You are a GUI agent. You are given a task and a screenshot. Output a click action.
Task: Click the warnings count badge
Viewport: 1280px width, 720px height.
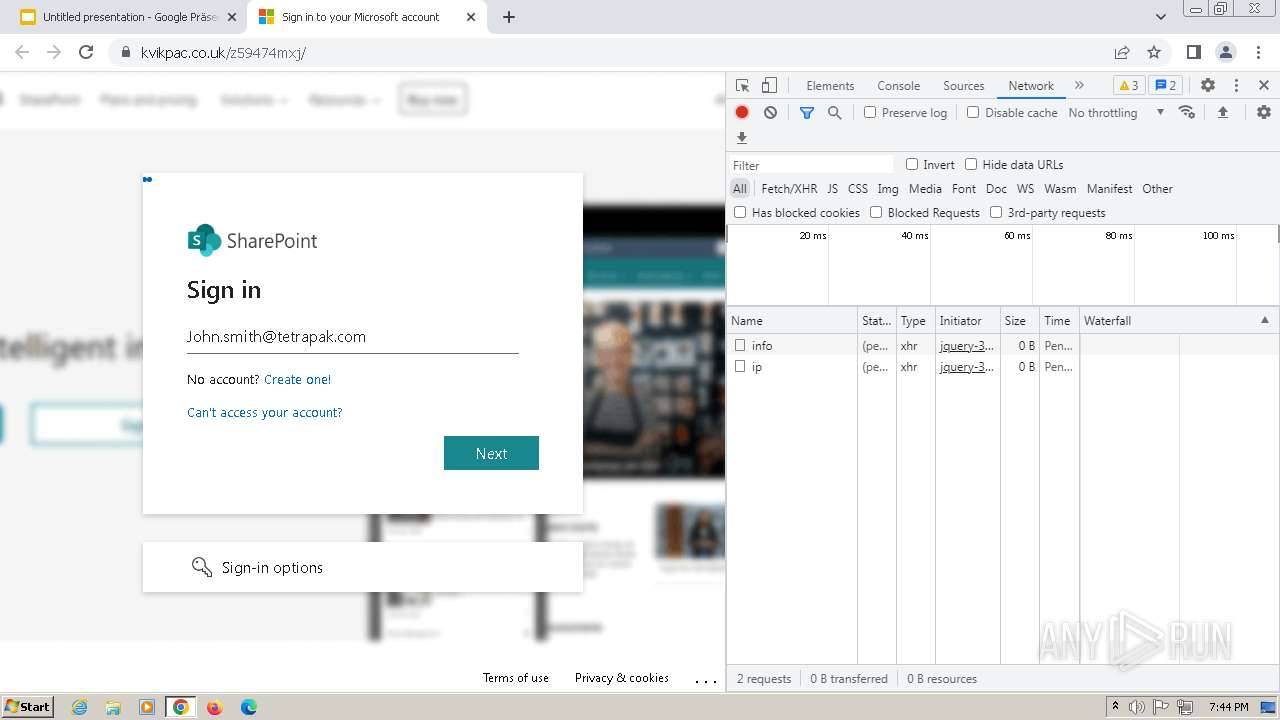[x=1129, y=86]
